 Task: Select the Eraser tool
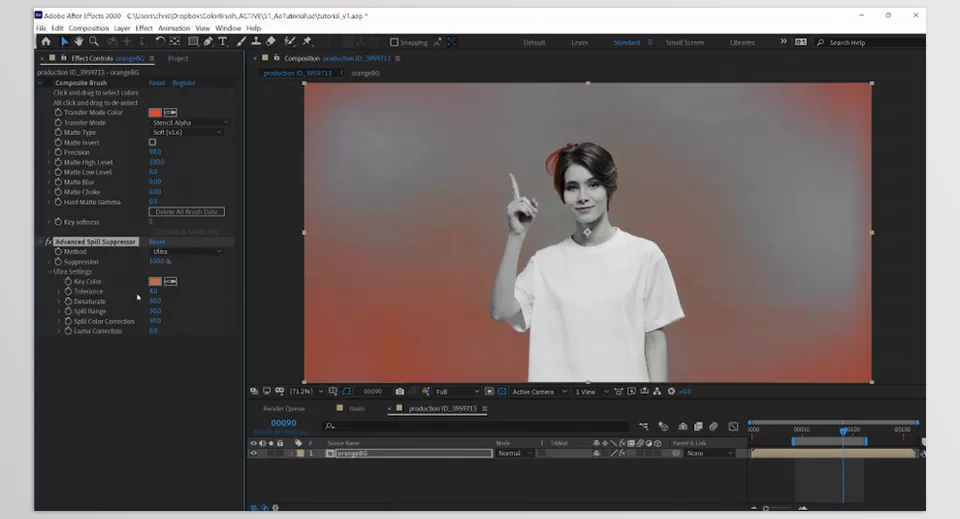[271, 42]
